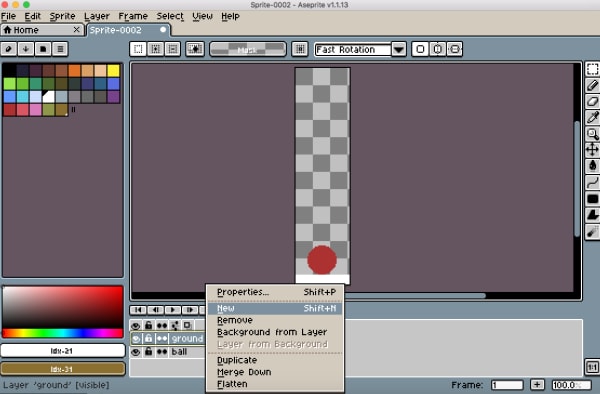The image size is (600, 394).
Task: Select the Eyedropper tool
Action: coord(592,117)
